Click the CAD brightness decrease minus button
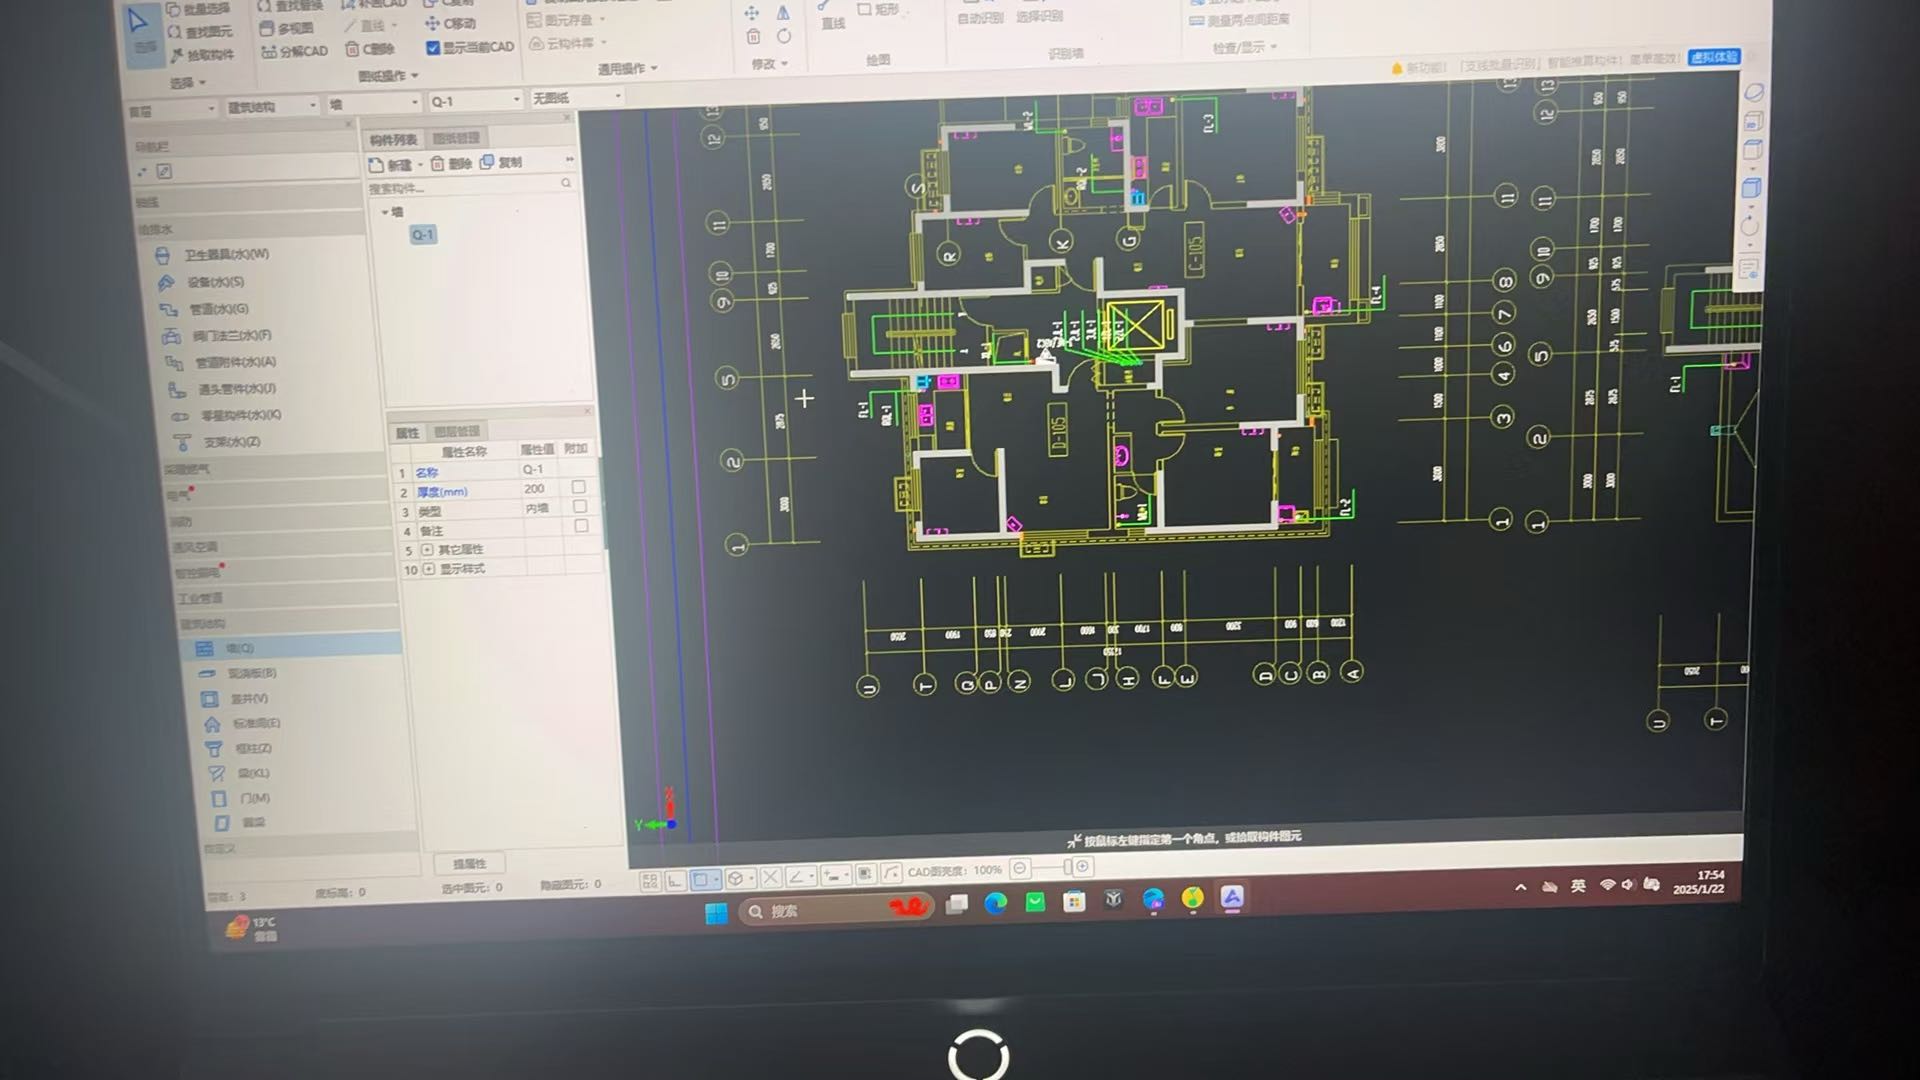 1019,868
